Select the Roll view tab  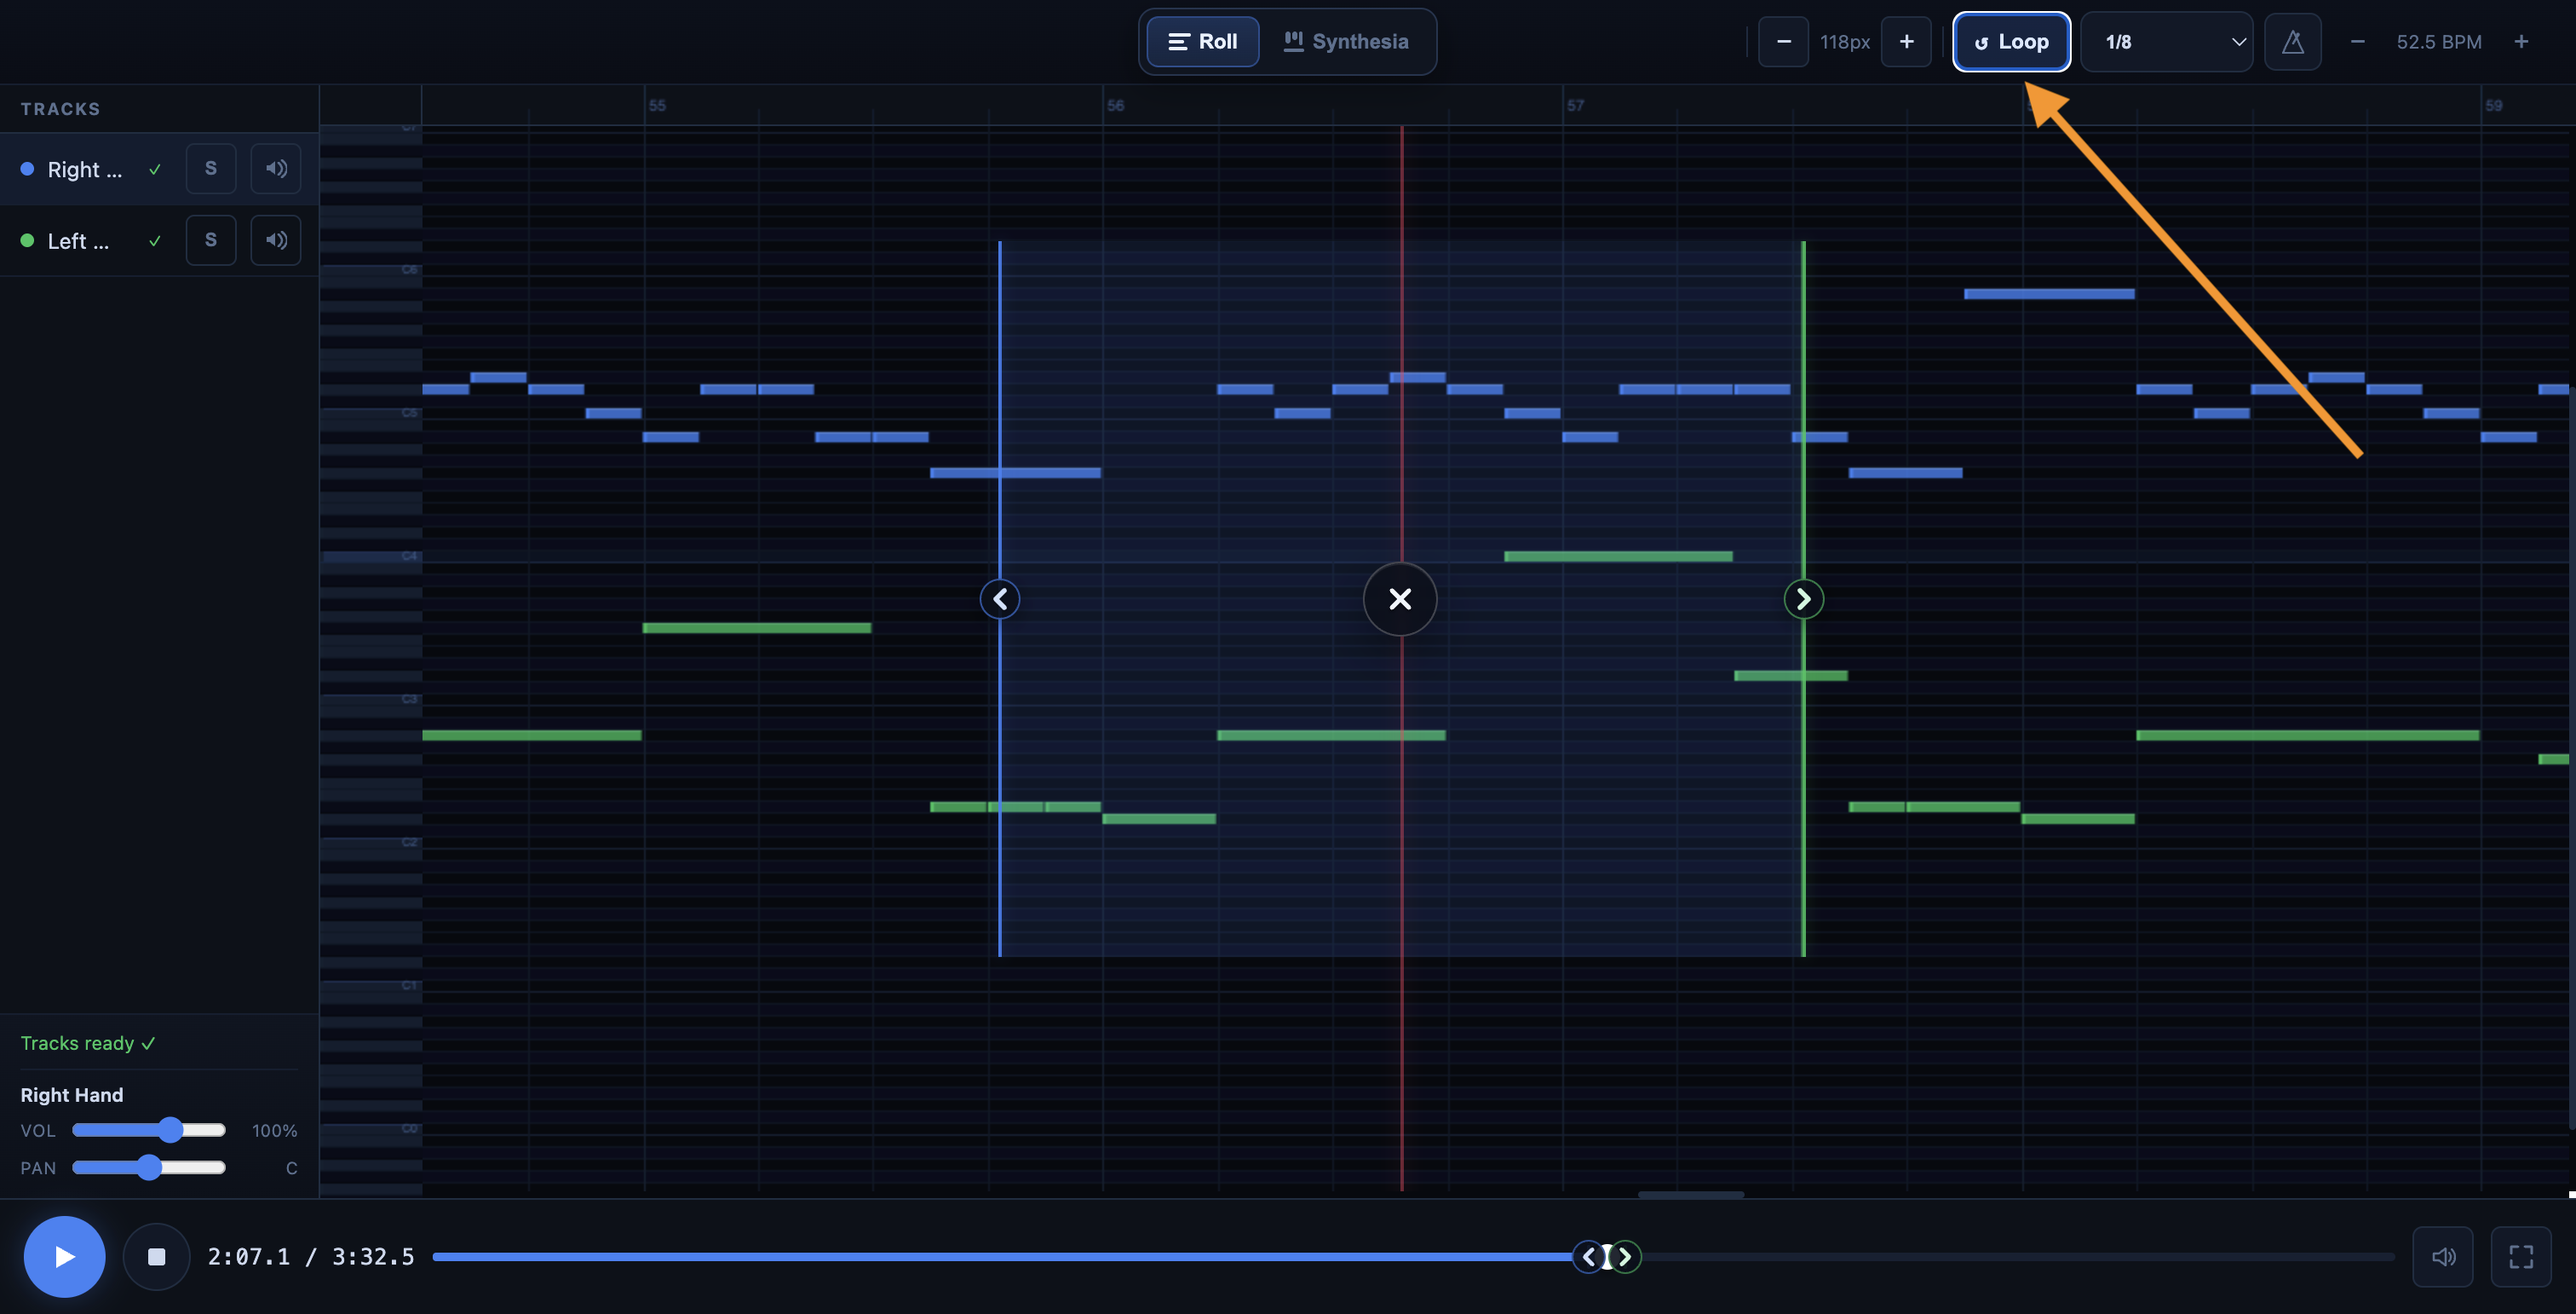click(1203, 42)
